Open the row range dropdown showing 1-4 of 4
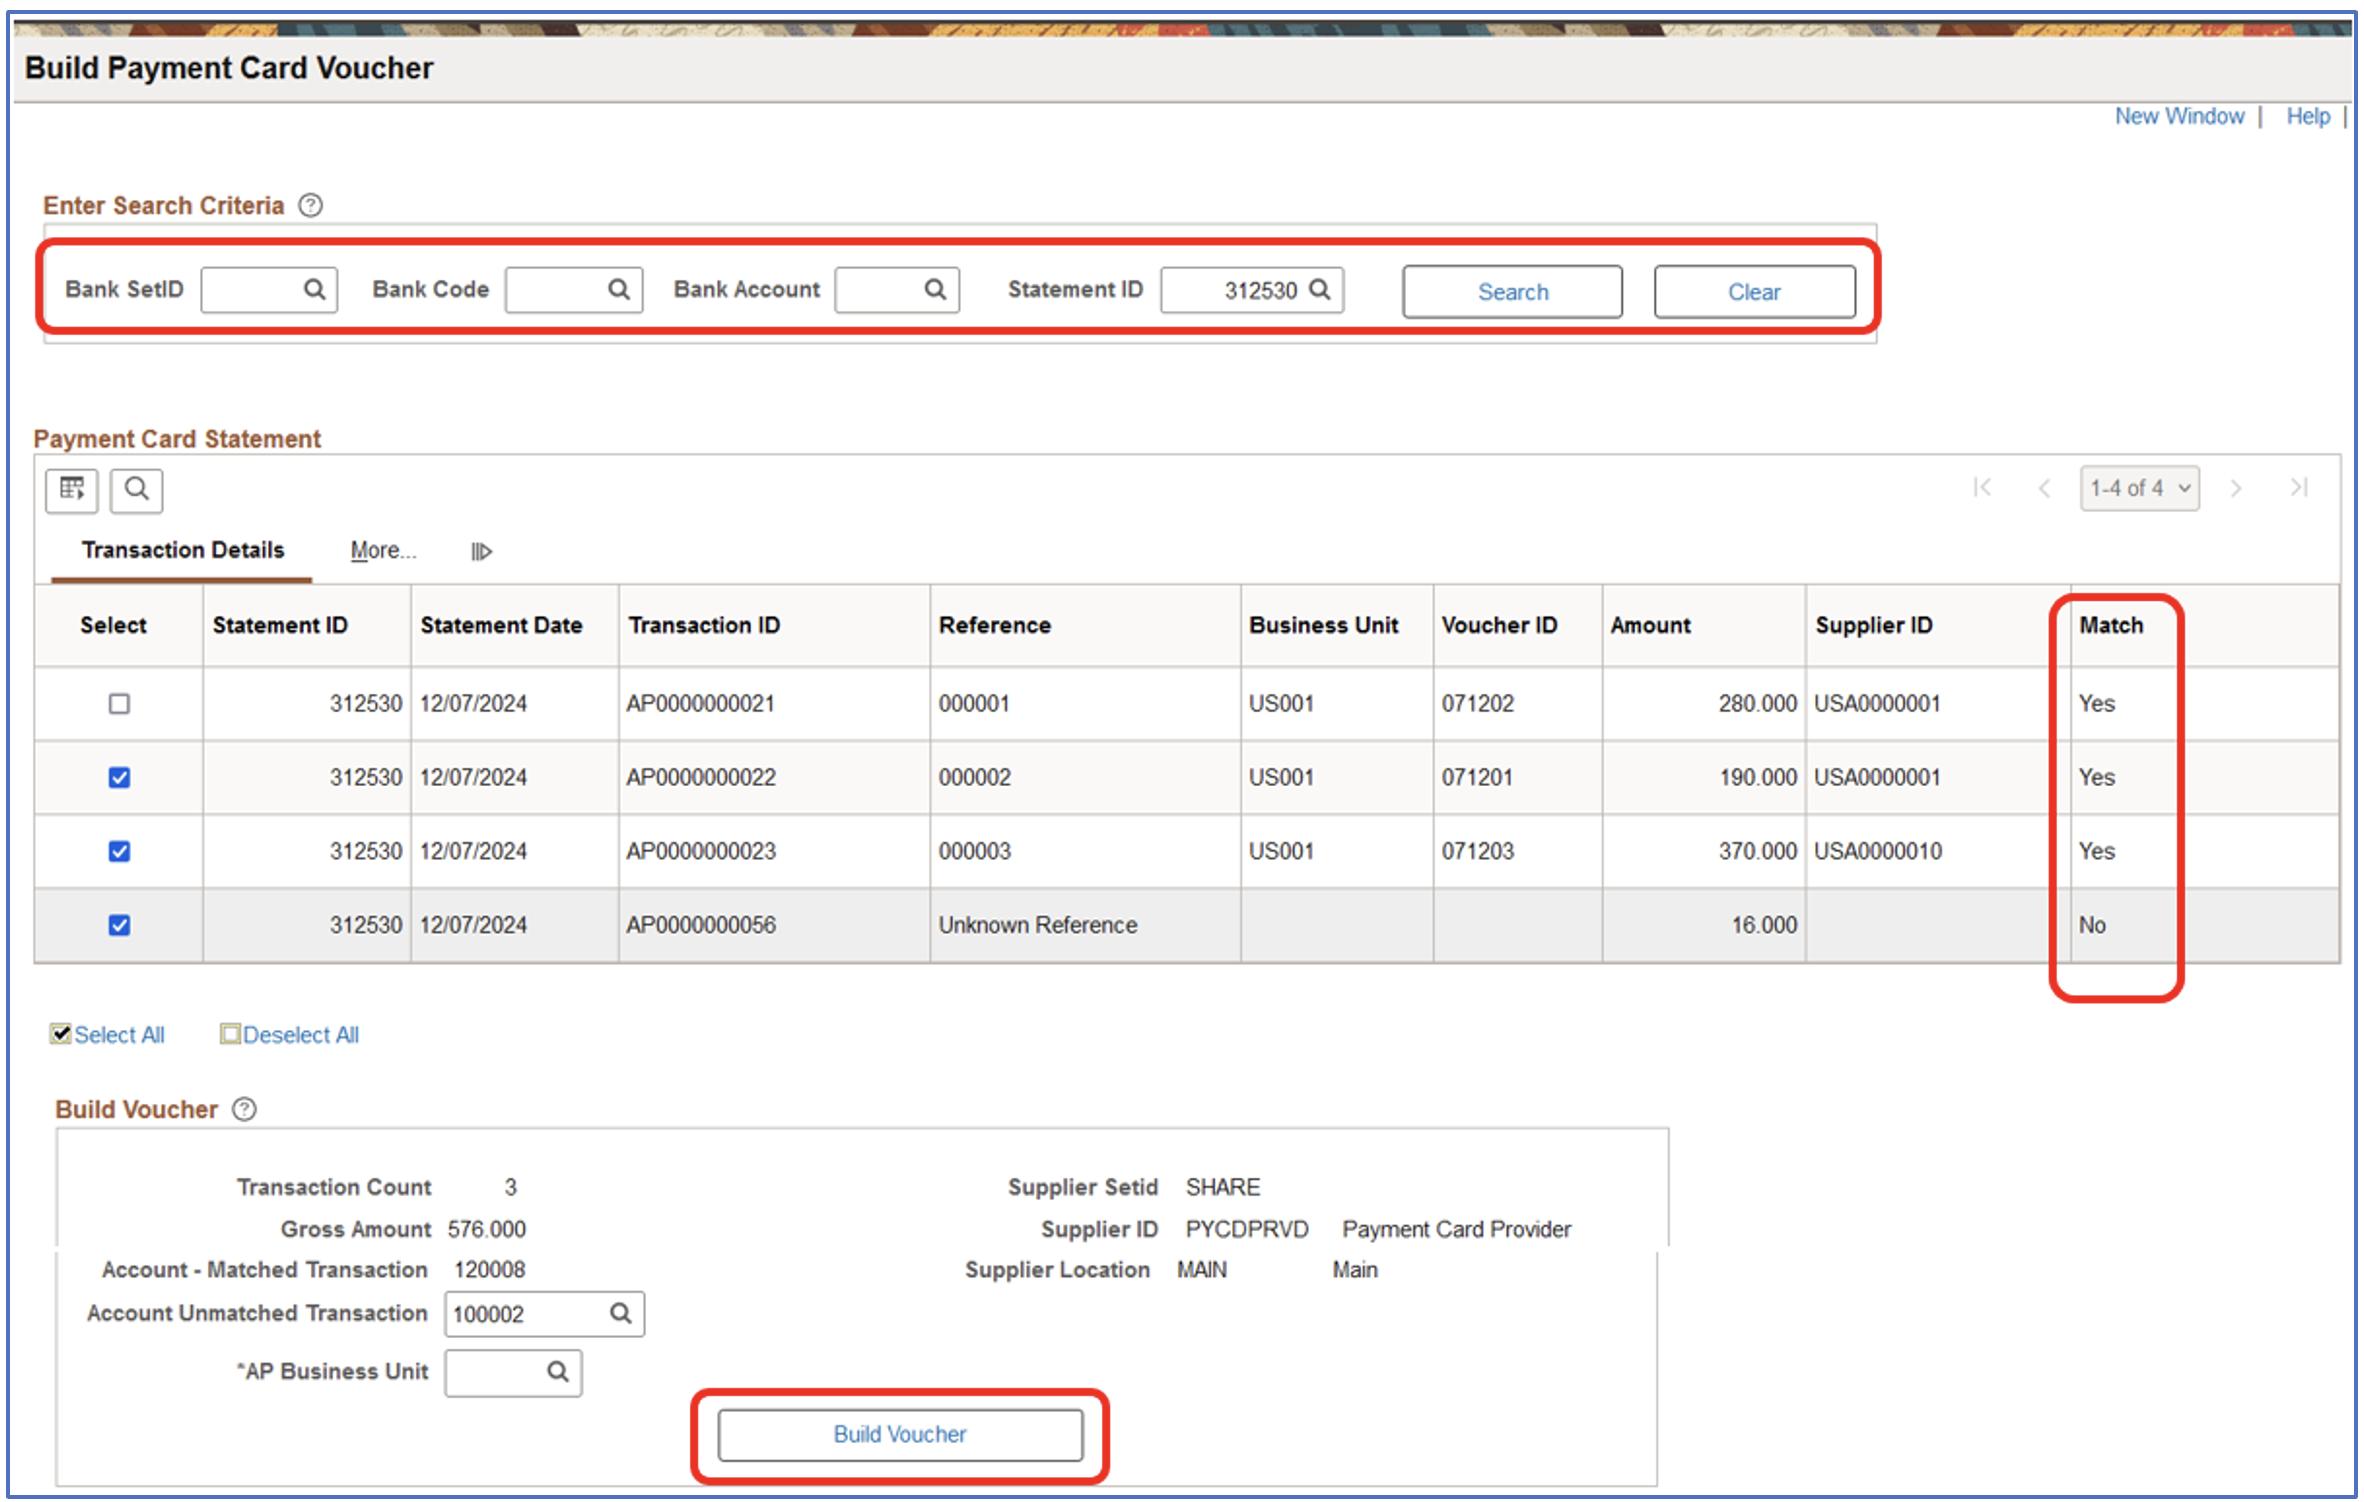 (2139, 488)
